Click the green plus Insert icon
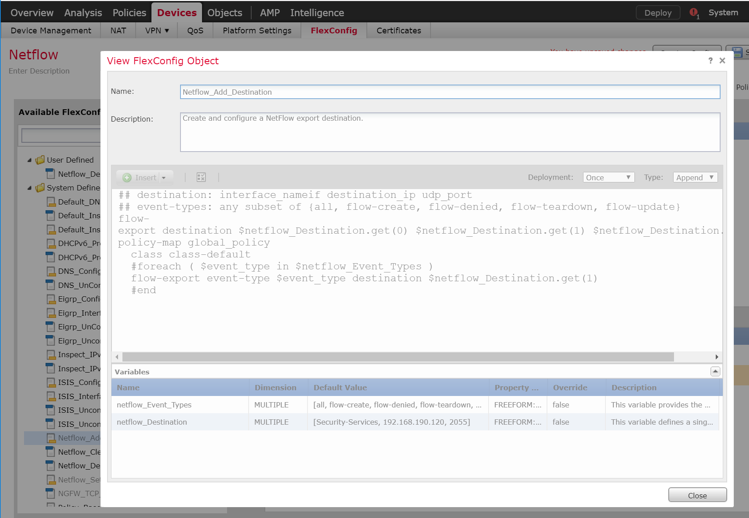749x518 pixels. [x=127, y=177]
